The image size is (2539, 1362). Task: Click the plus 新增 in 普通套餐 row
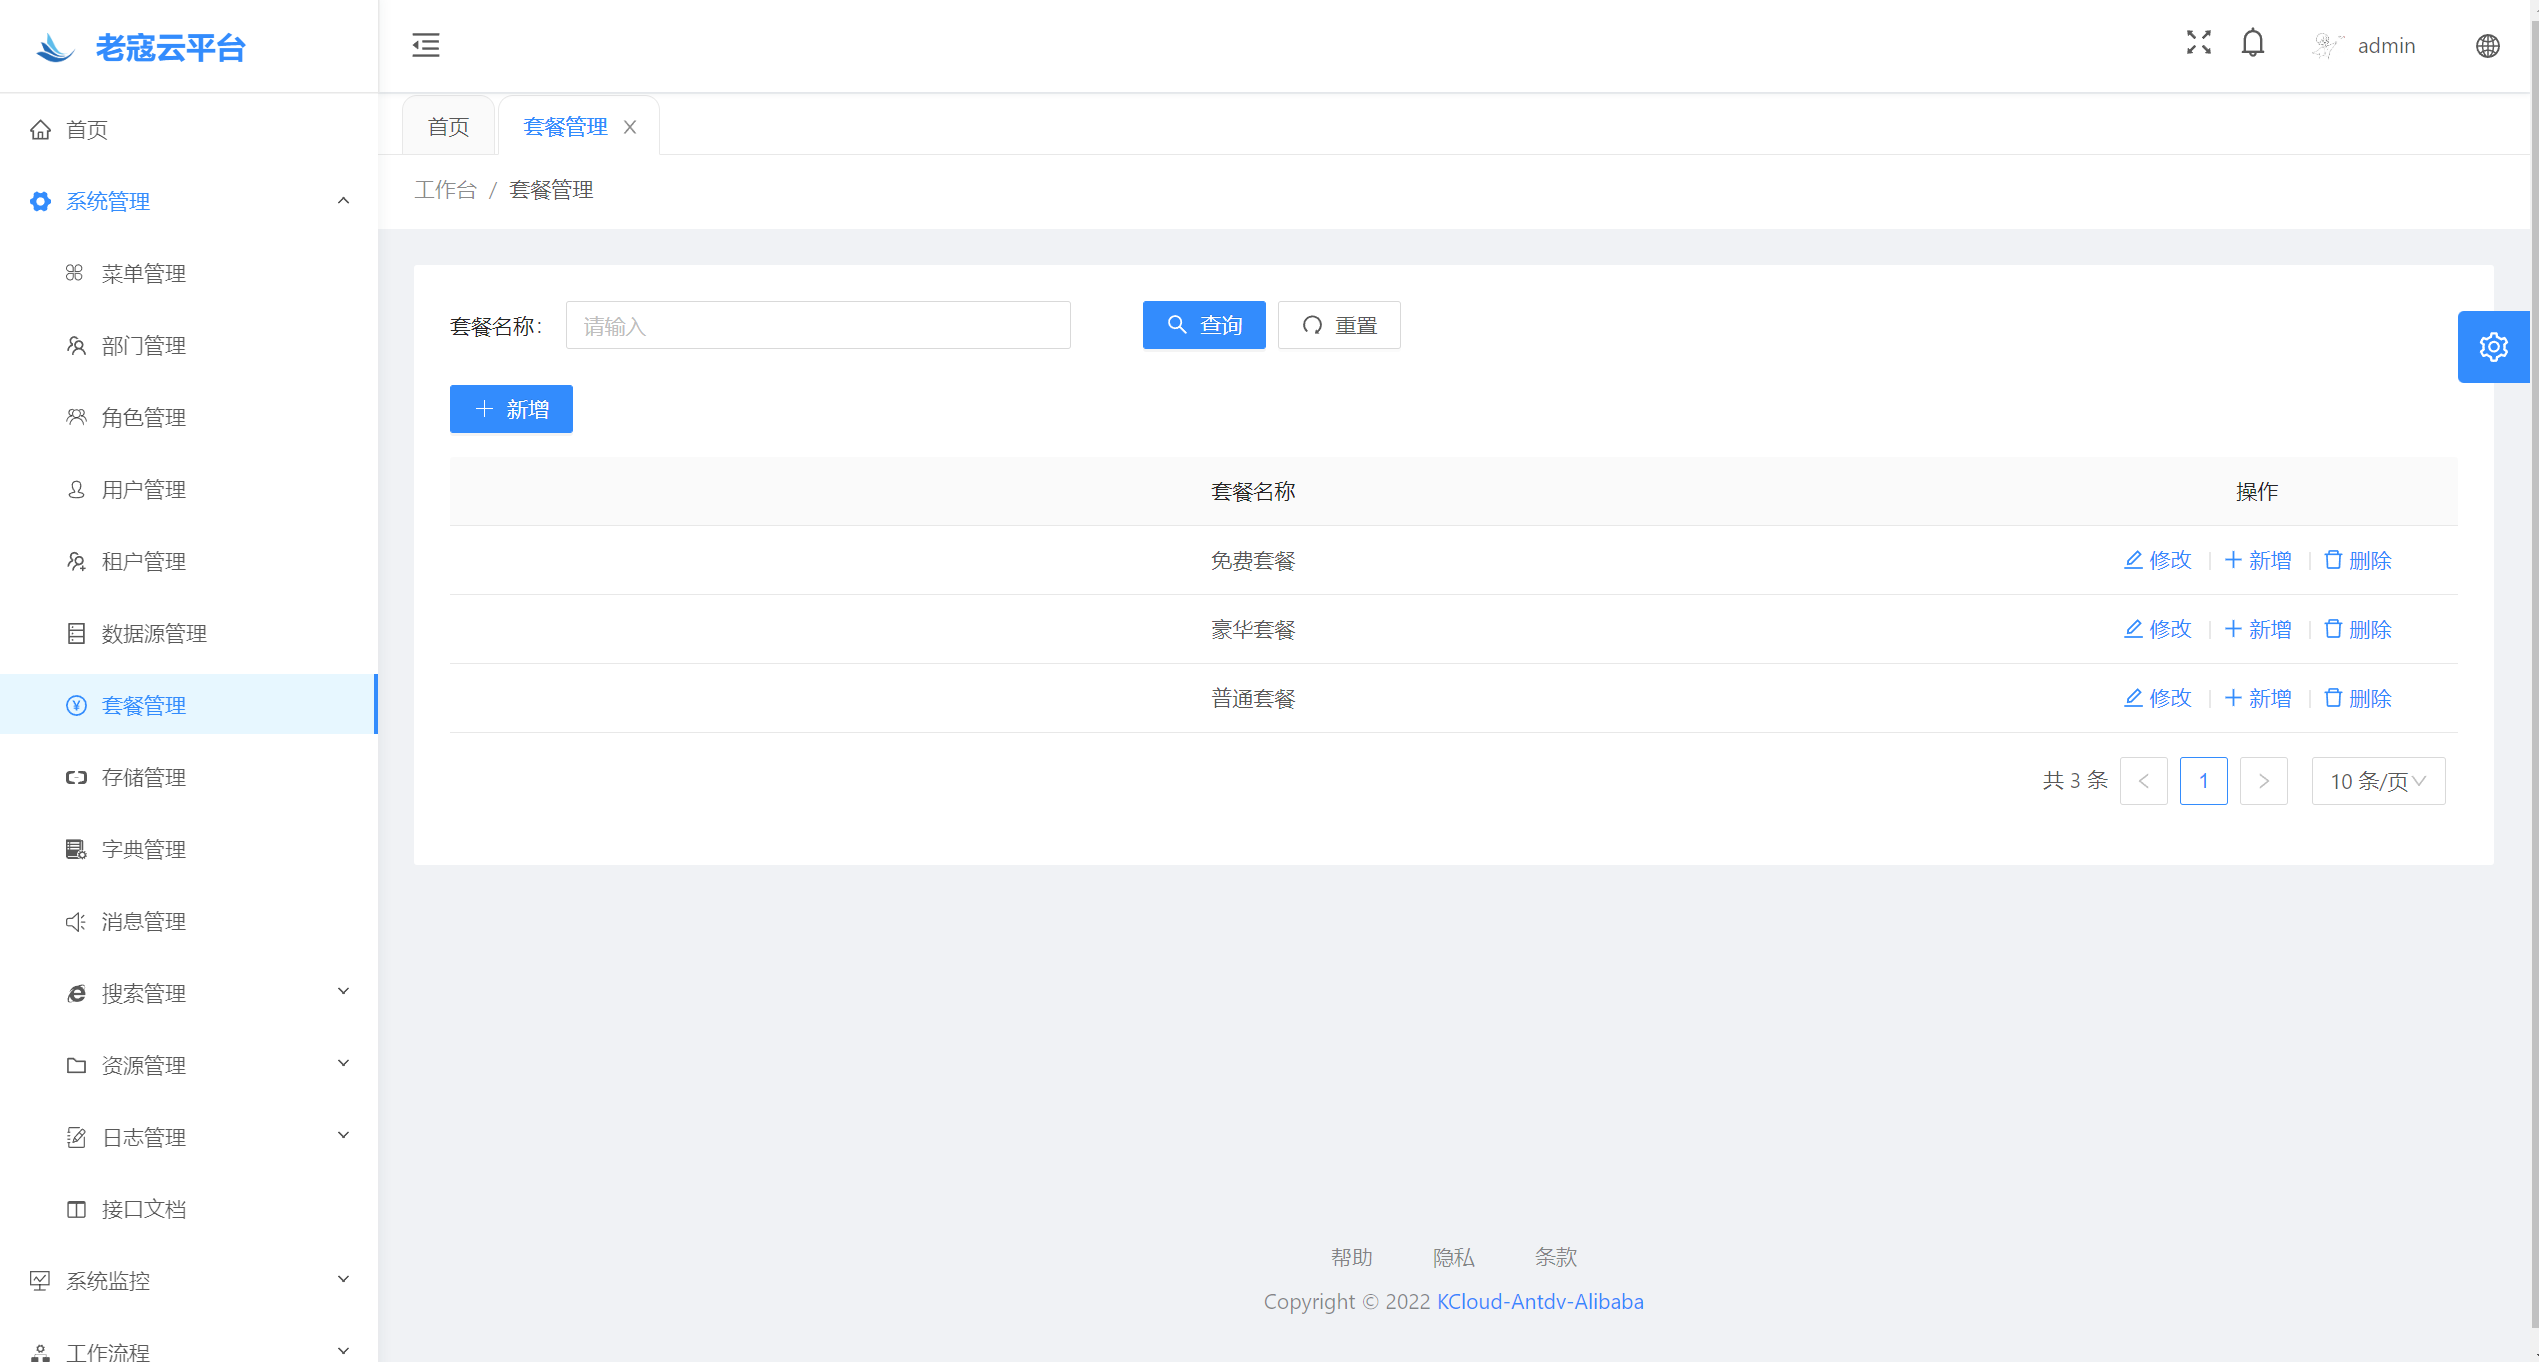2257,698
